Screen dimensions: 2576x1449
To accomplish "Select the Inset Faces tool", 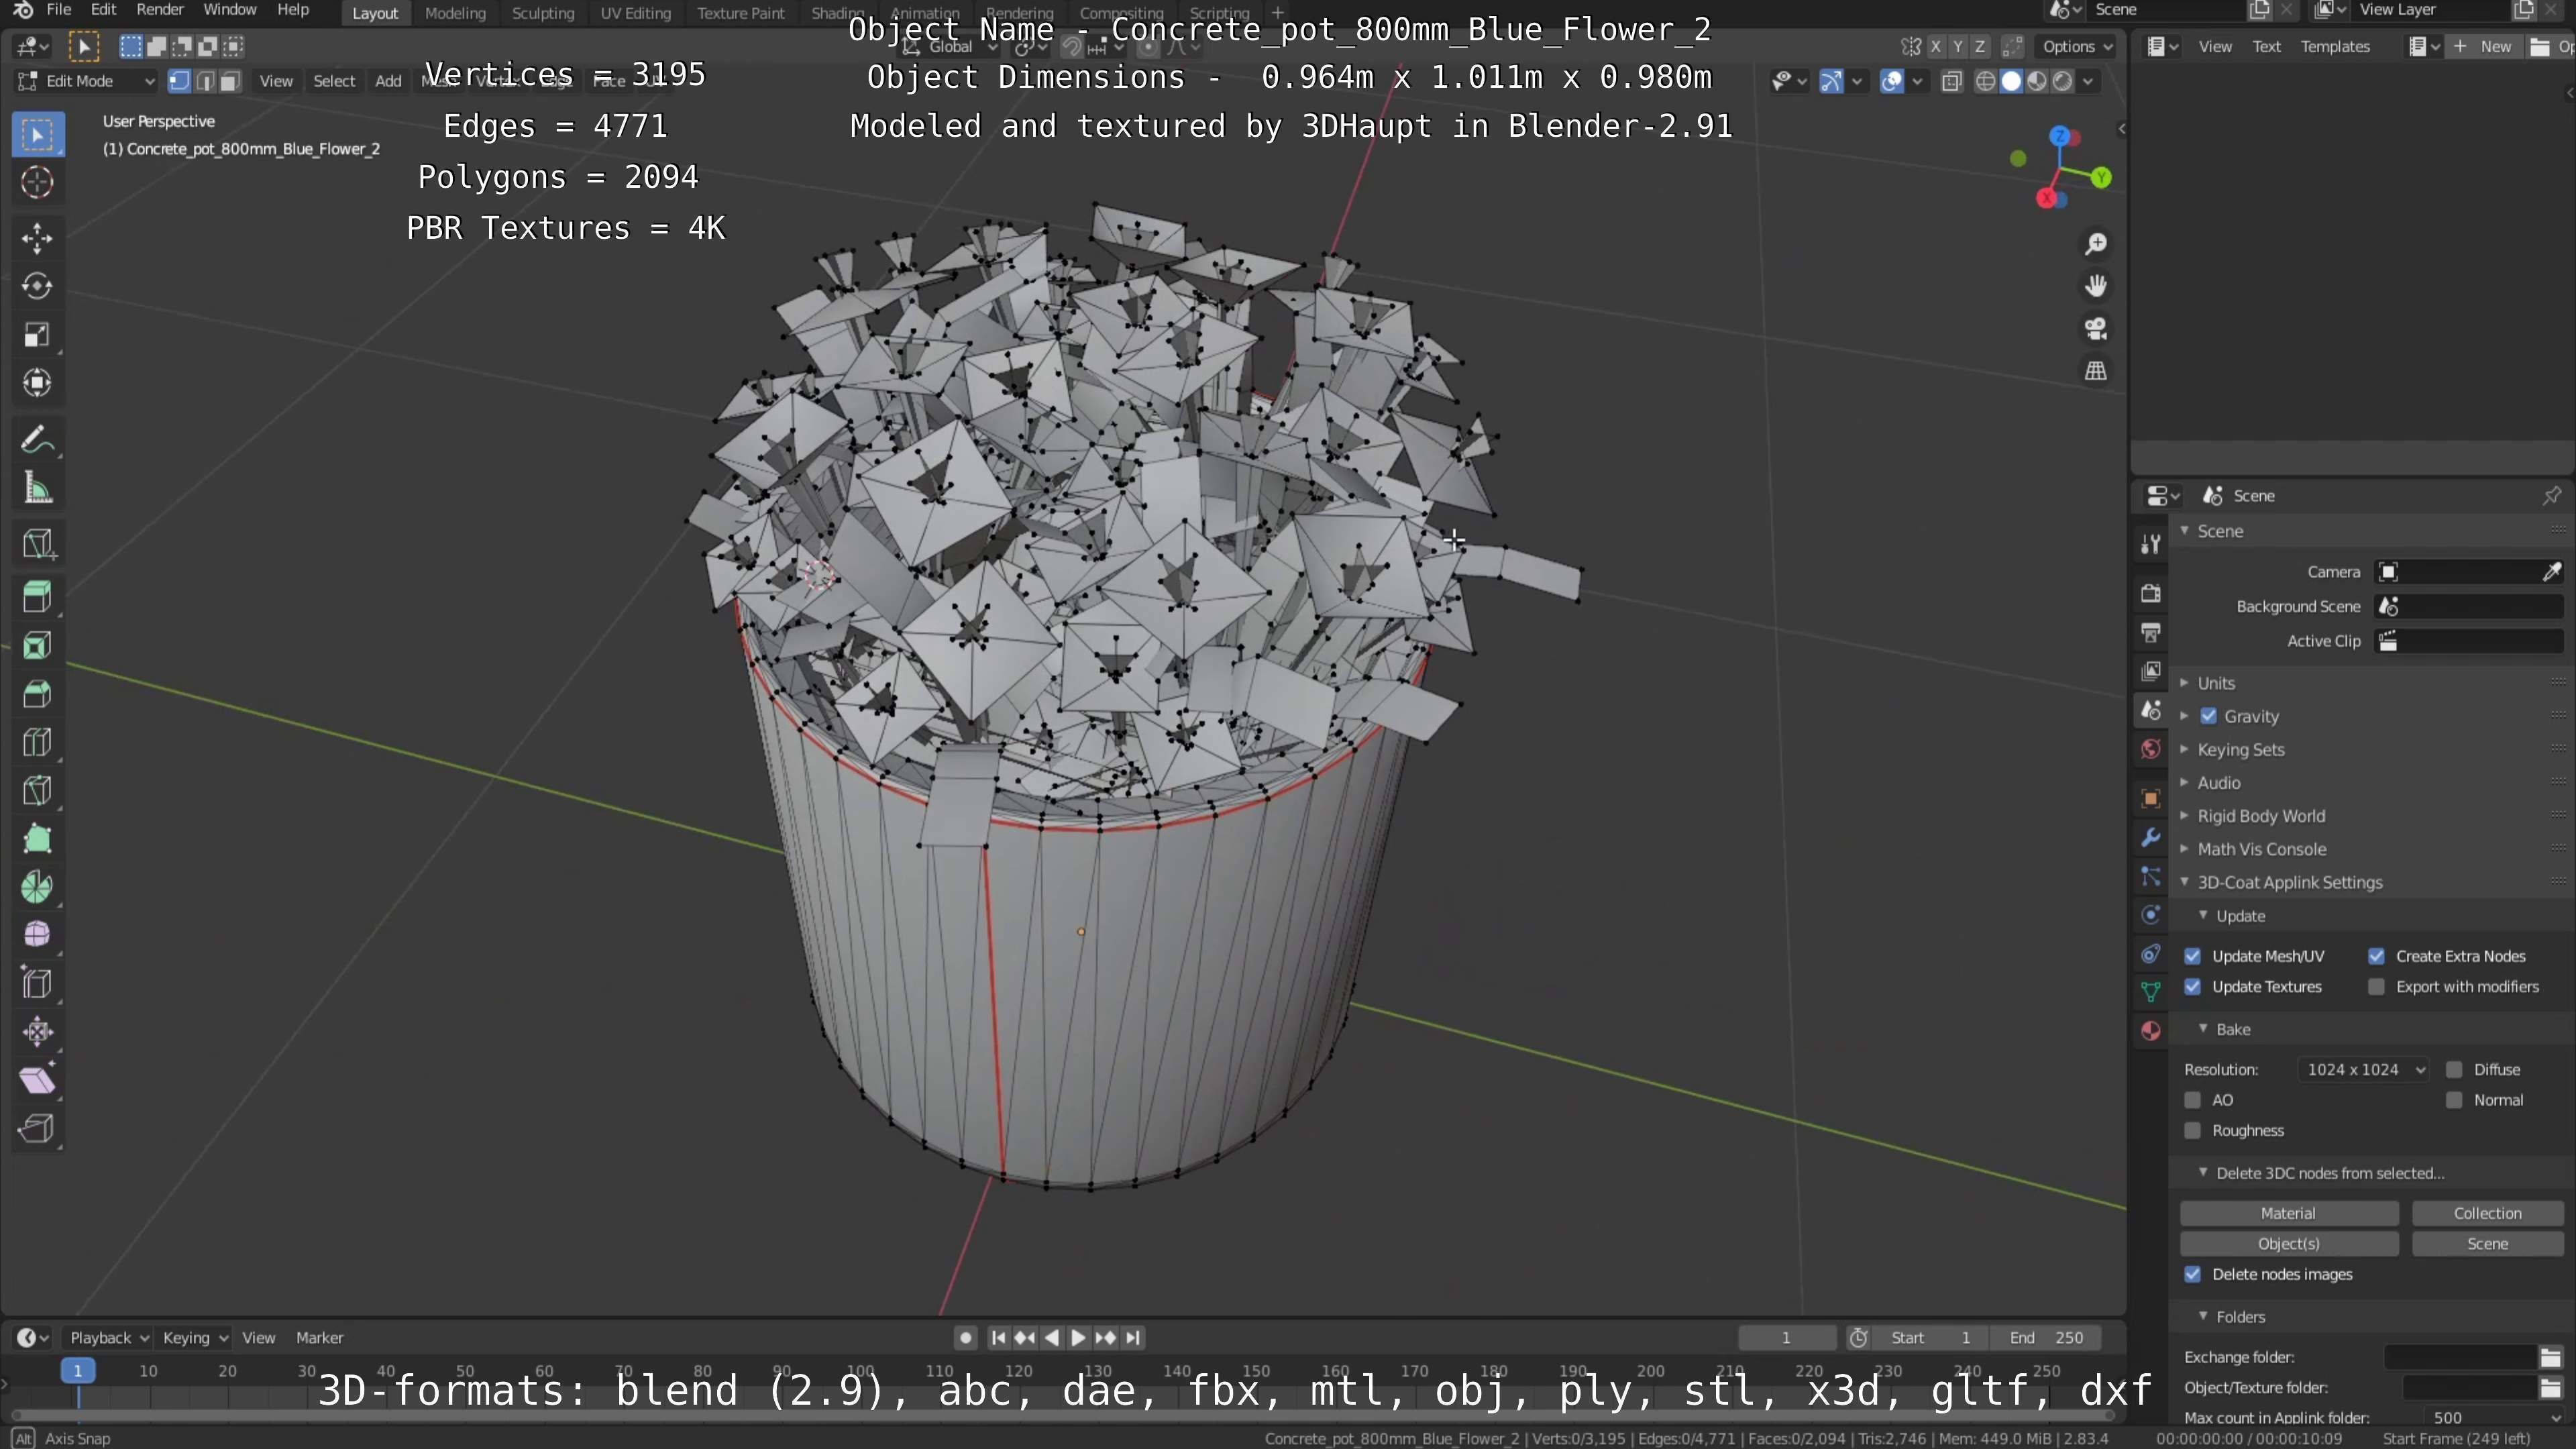I will pyautogui.click(x=37, y=646).
